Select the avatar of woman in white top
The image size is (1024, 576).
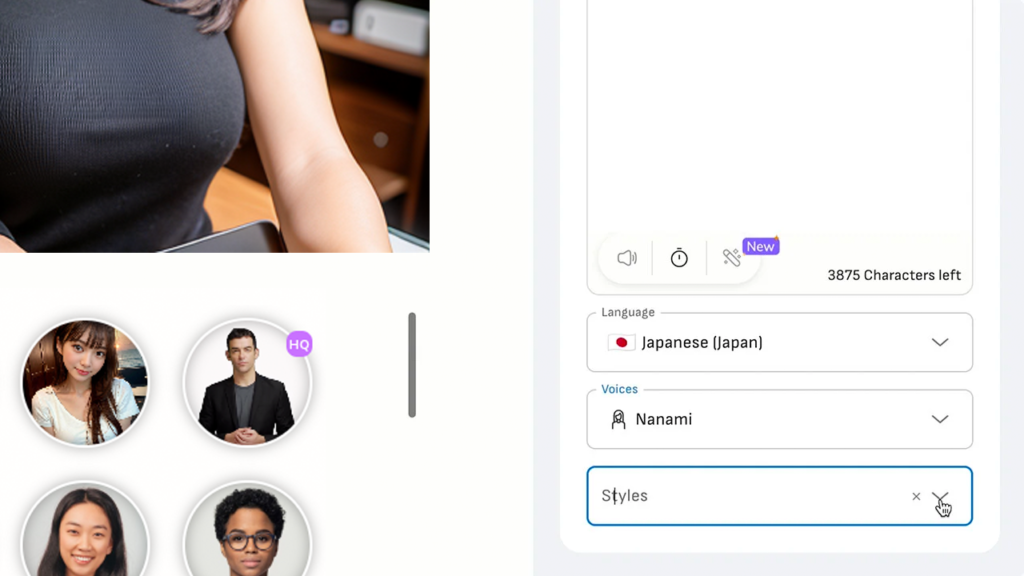(85, 383)
